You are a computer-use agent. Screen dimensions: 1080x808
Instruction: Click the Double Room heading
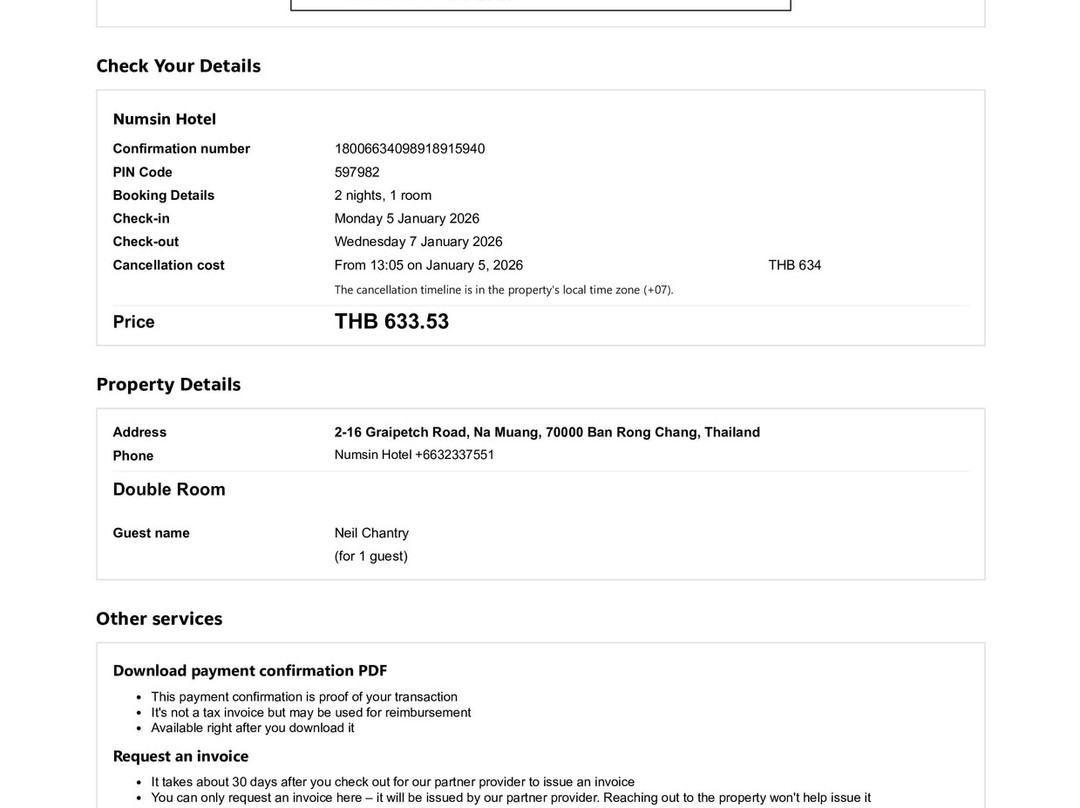click(x=169, y=489)
